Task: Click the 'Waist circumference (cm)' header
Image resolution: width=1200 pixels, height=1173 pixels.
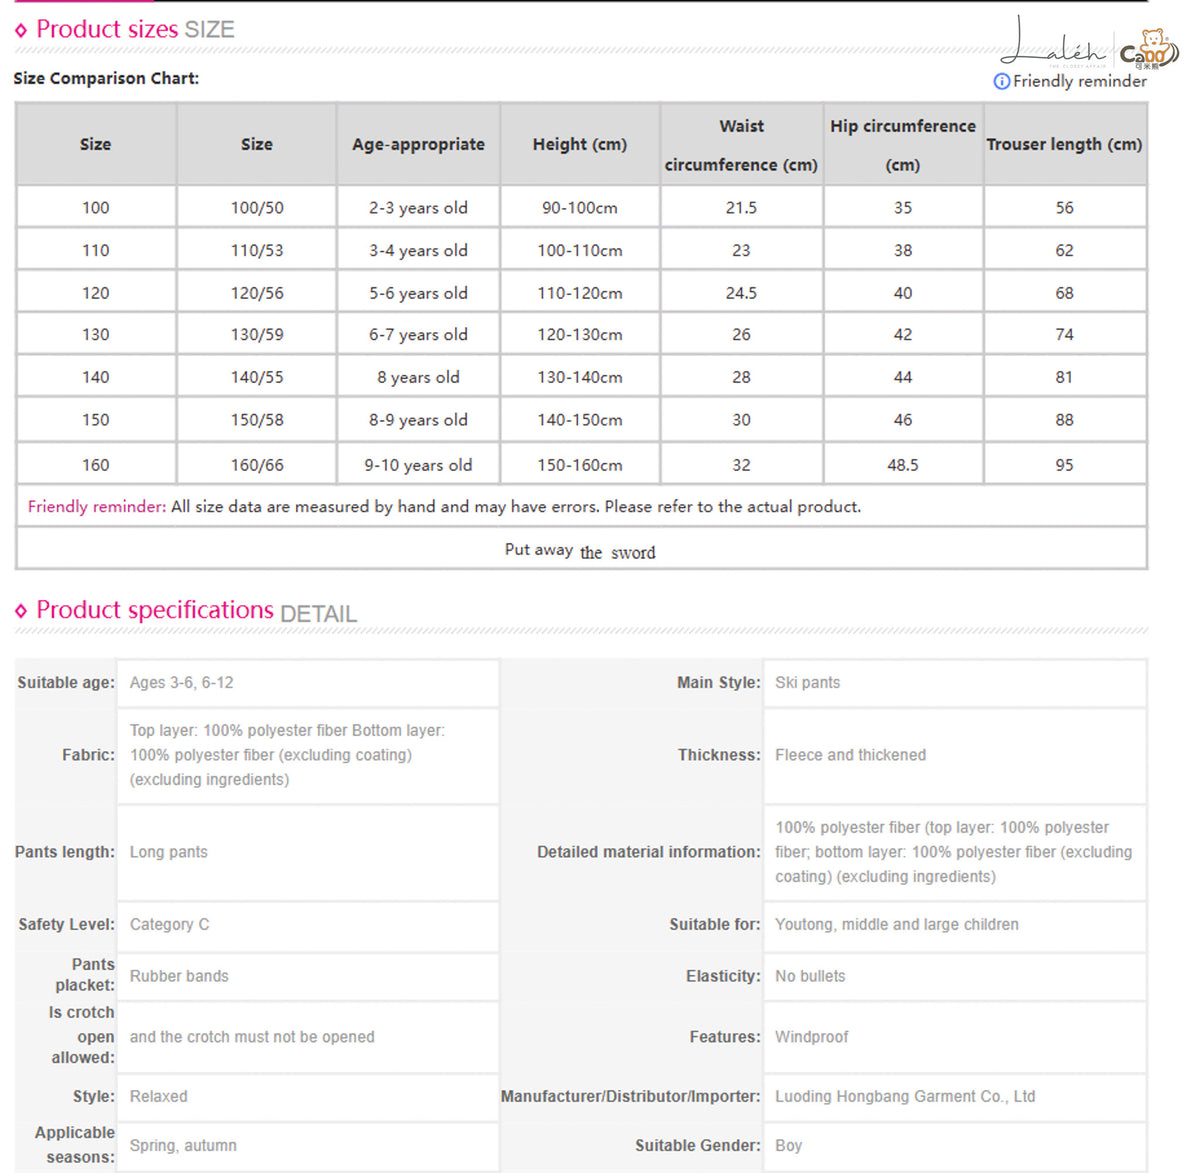Action: click(x=741, y=145)
